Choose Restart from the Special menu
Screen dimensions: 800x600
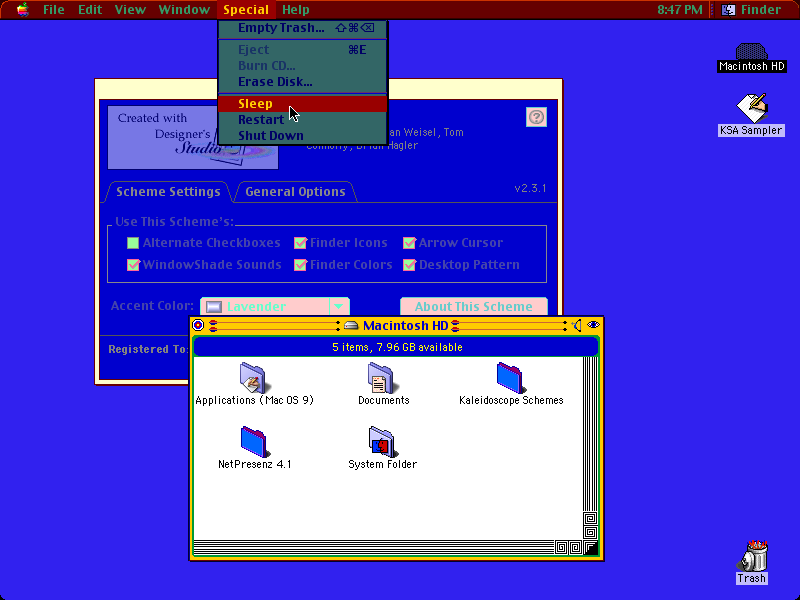point(303,120)
